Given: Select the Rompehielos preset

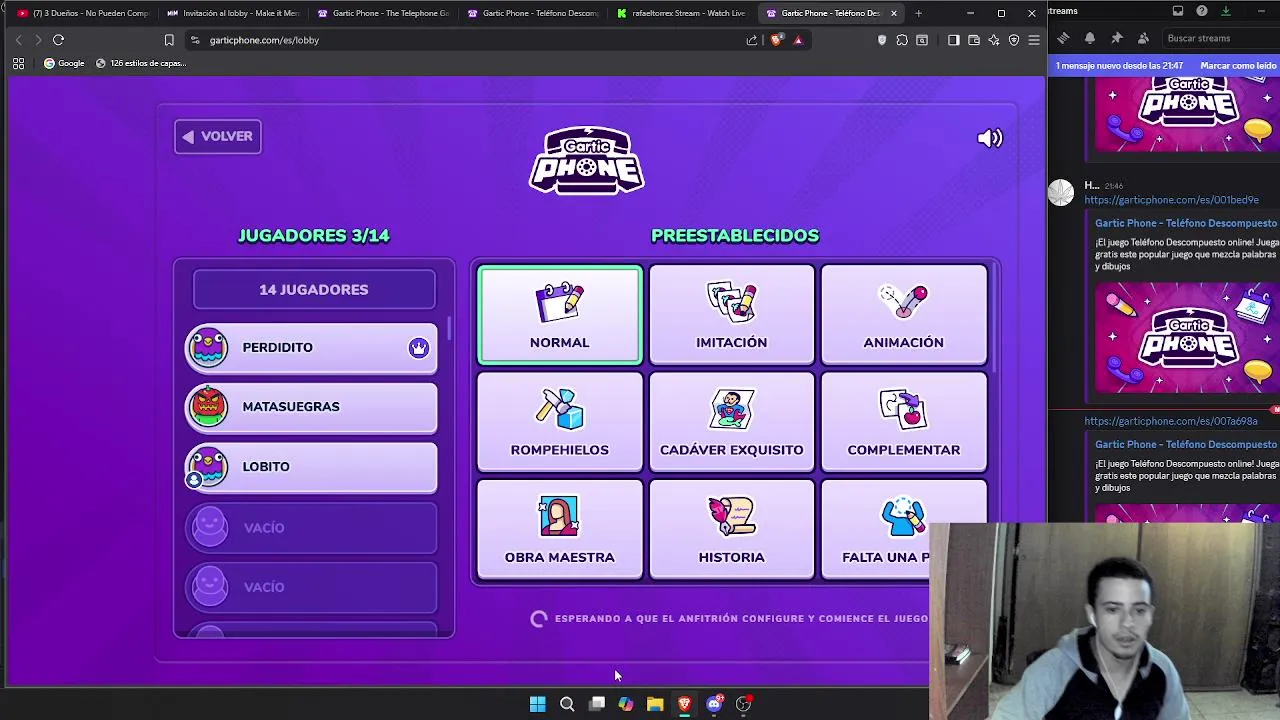Looking at the screenshot, I should coord(560,422).
